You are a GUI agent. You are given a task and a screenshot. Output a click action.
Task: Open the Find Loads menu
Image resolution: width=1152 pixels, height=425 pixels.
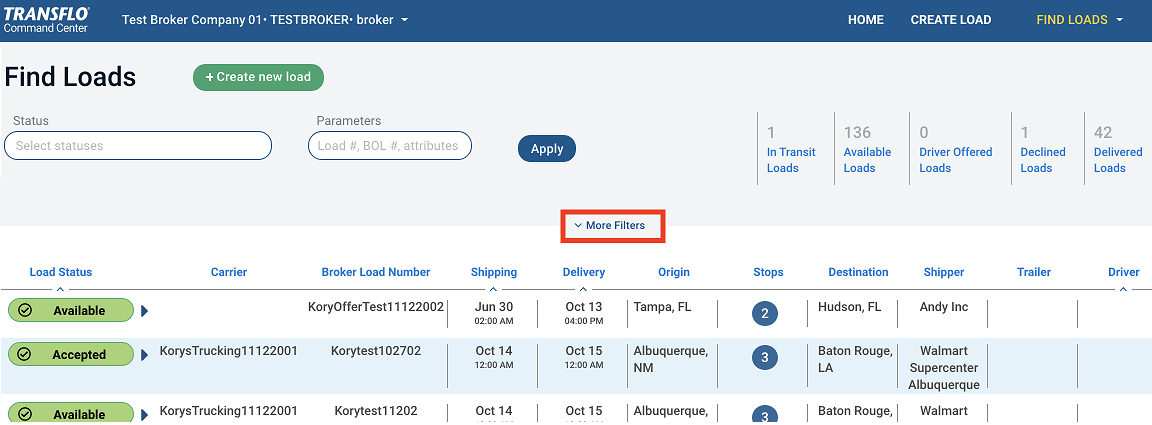(1079, 20)
